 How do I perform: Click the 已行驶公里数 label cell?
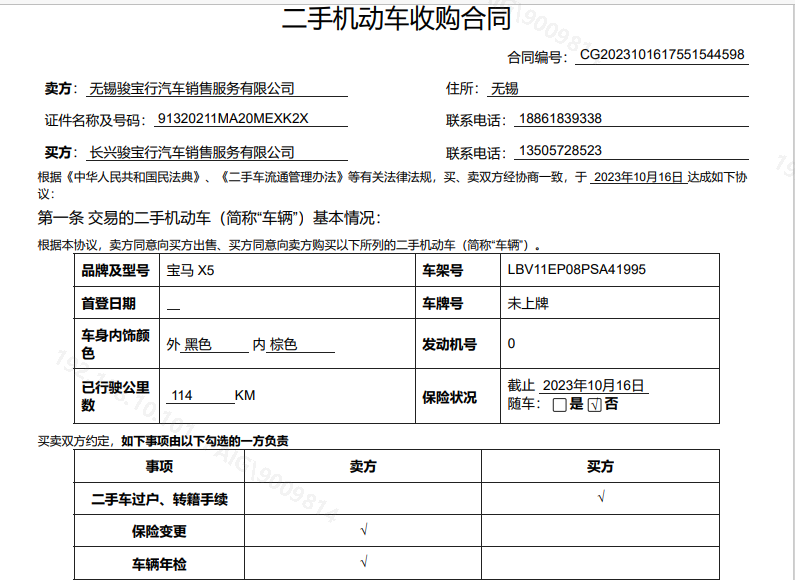tap(116, 396)
